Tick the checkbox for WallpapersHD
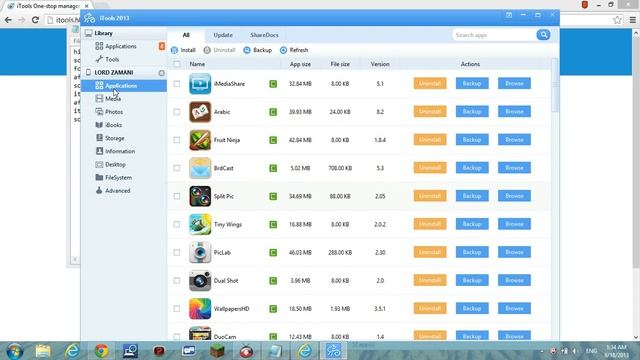 [177, 309]
